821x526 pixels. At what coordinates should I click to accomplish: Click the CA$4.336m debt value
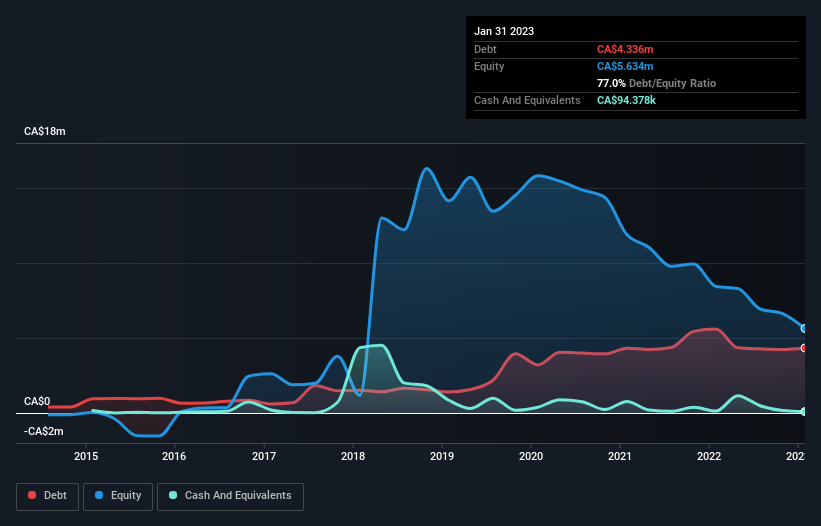click(625, 49)
